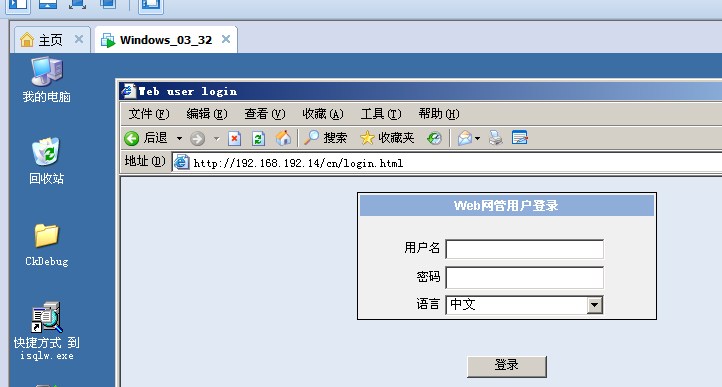722x387 pixels.
Task: Open the Back history dropdown arrow
Action: click(180, 138)
